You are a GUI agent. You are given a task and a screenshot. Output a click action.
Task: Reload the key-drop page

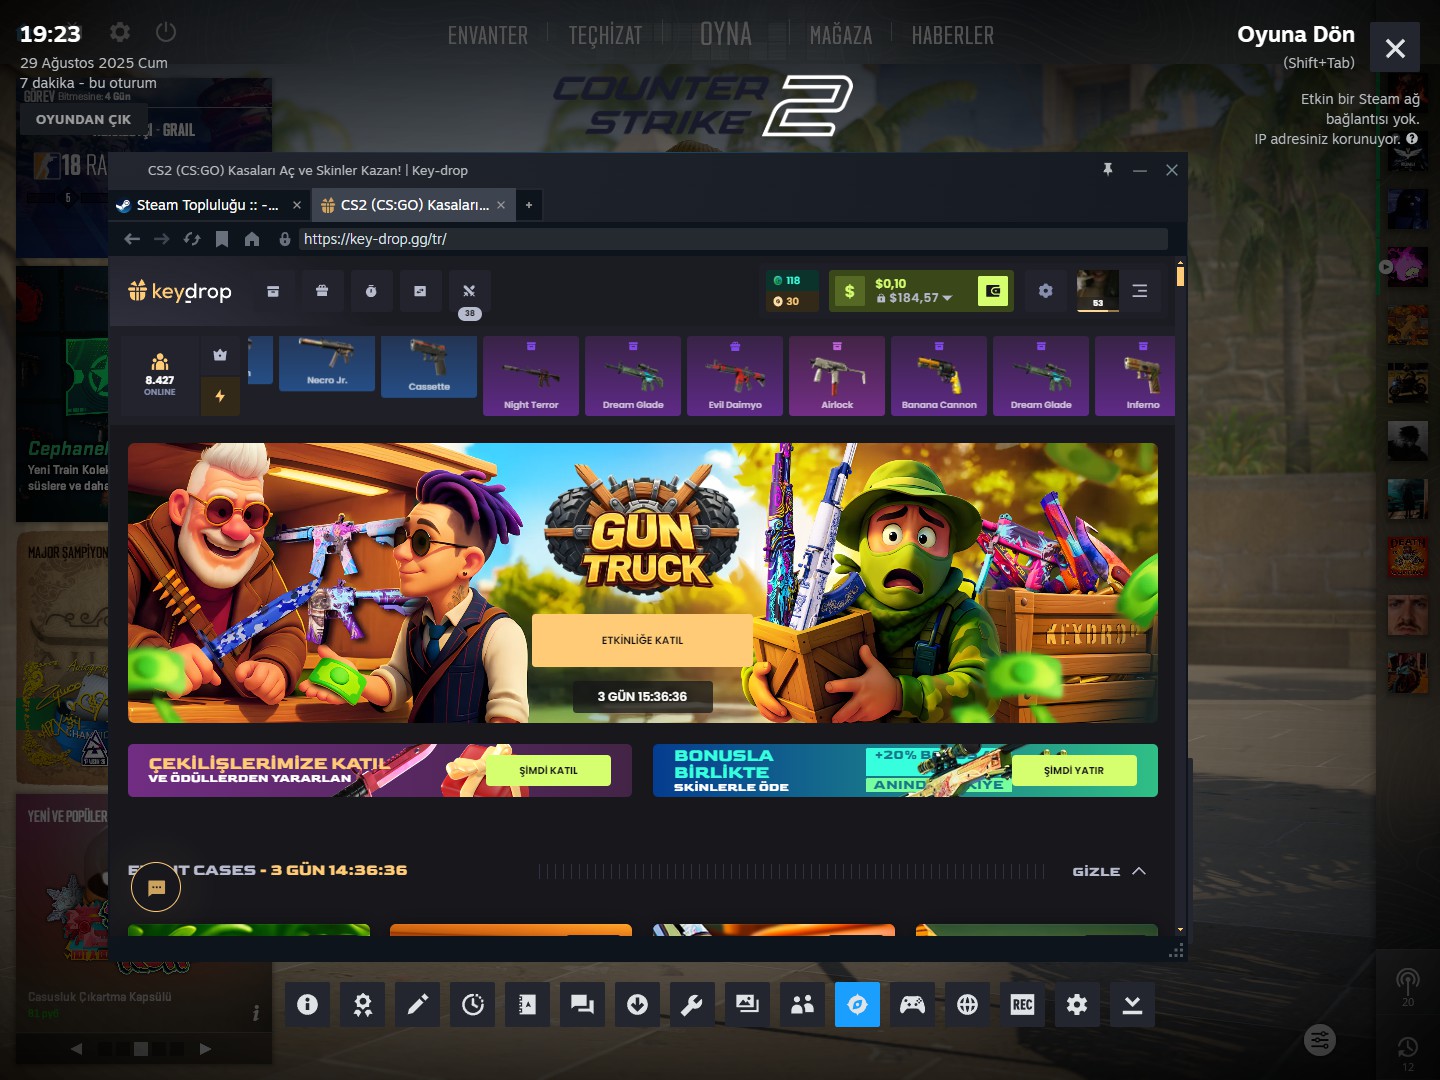coord(192,239)
